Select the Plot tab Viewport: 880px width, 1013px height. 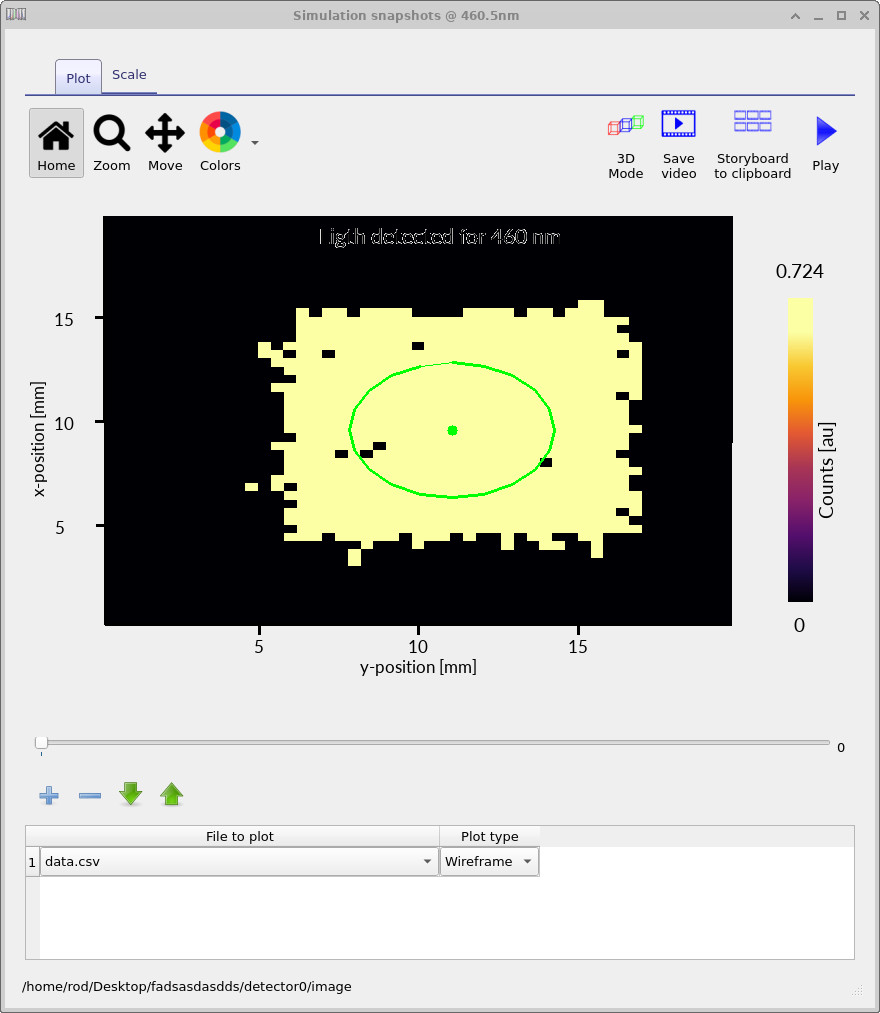pyautogui.click(x=77, y=76)
